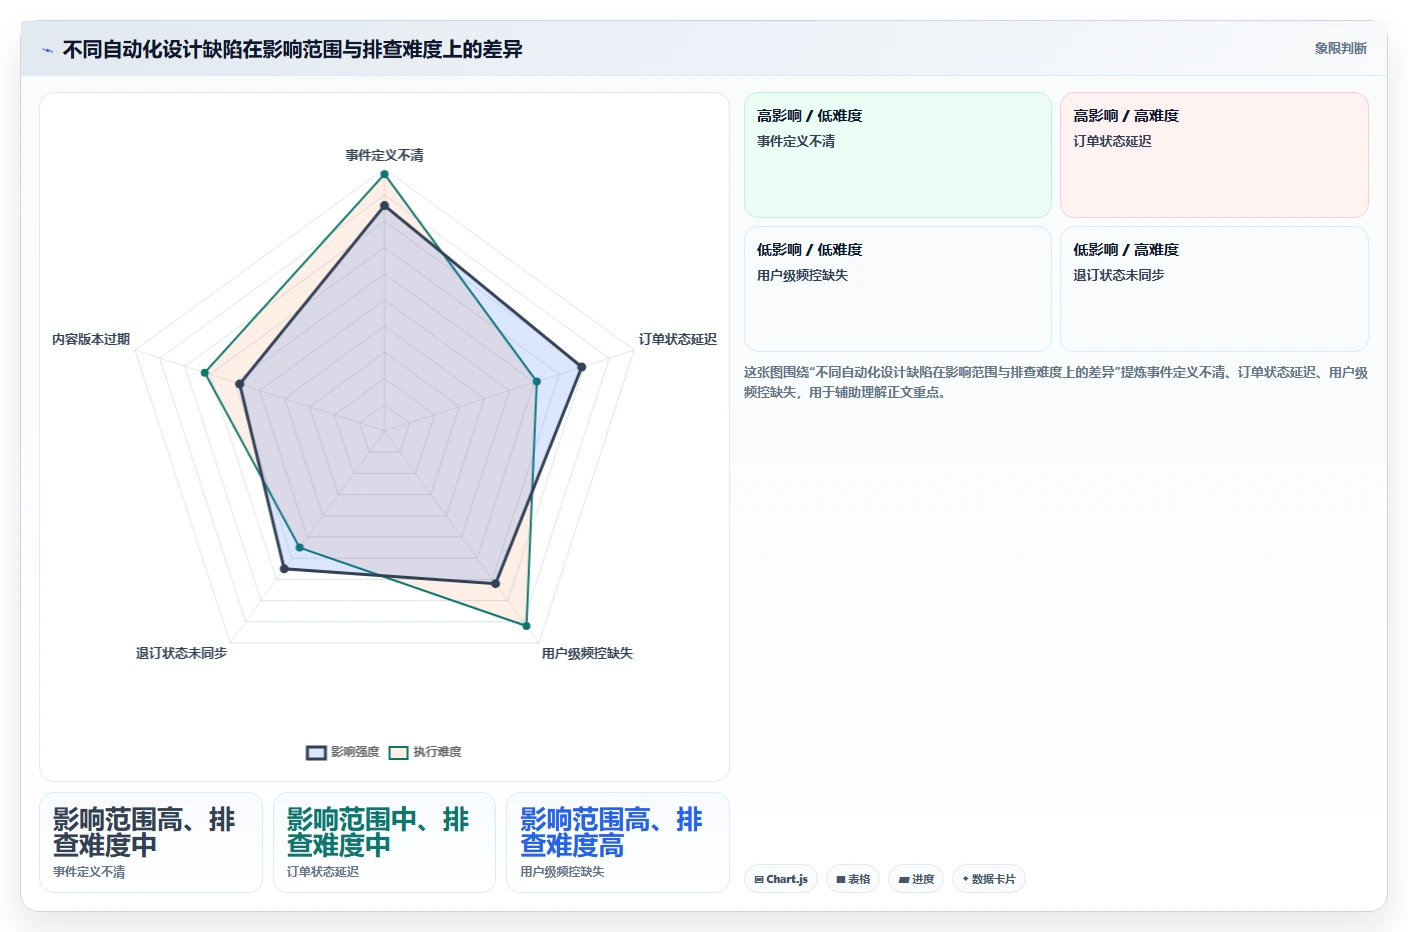The width and height of the screenshot is (1408, 932).
Task: Select the 数据卡片 tag chip
Action: coord(989,879)
